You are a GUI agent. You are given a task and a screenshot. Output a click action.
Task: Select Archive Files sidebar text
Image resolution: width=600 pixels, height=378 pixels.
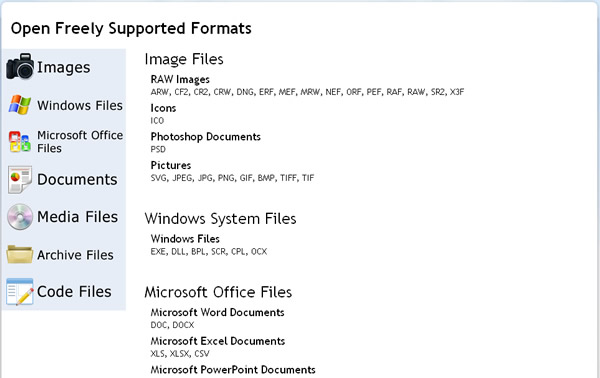pos(75,255)
